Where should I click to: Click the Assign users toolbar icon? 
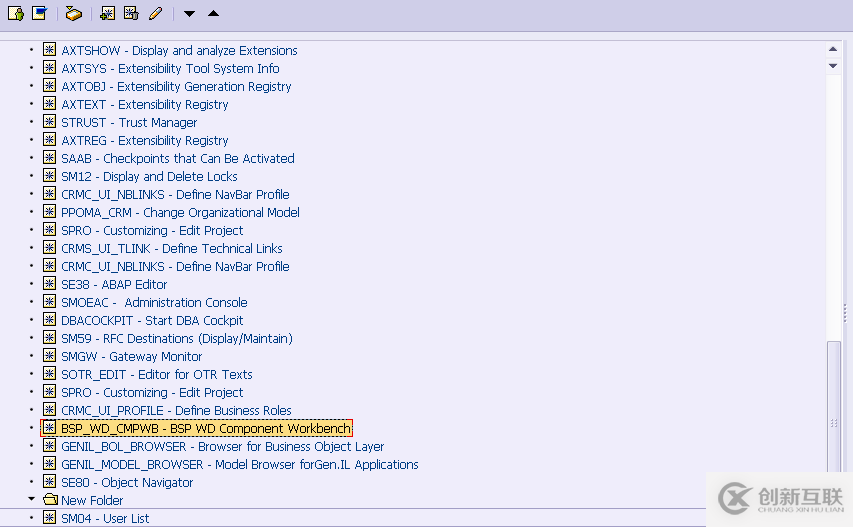[73, 13]
